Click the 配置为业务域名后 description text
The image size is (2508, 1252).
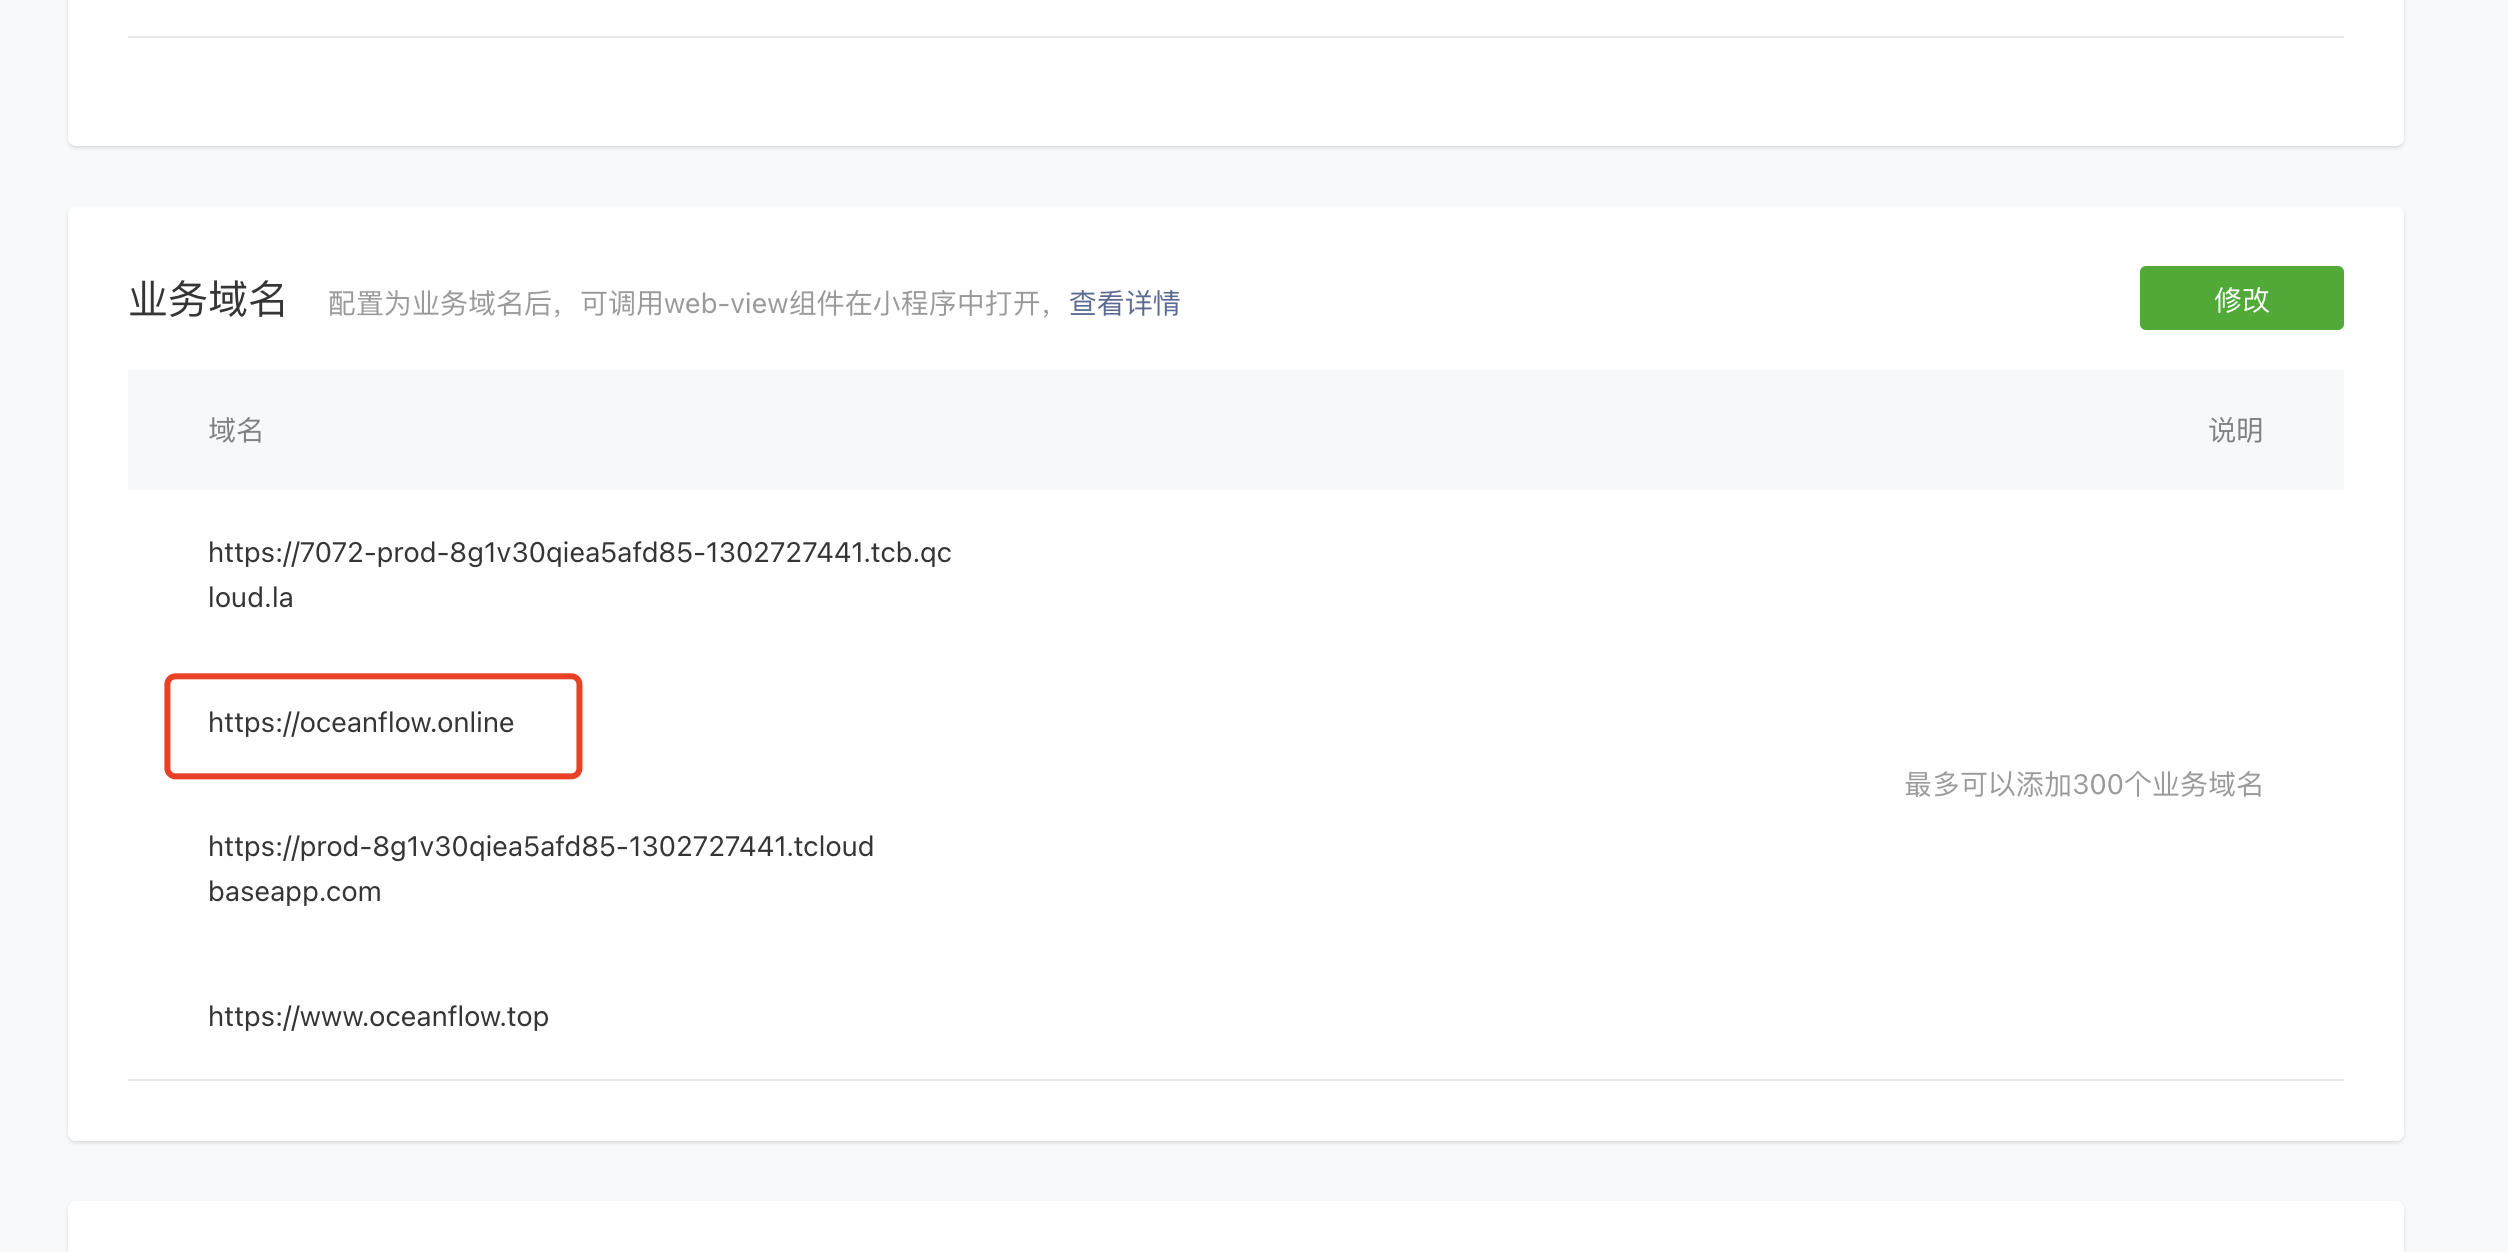point(440,304)
